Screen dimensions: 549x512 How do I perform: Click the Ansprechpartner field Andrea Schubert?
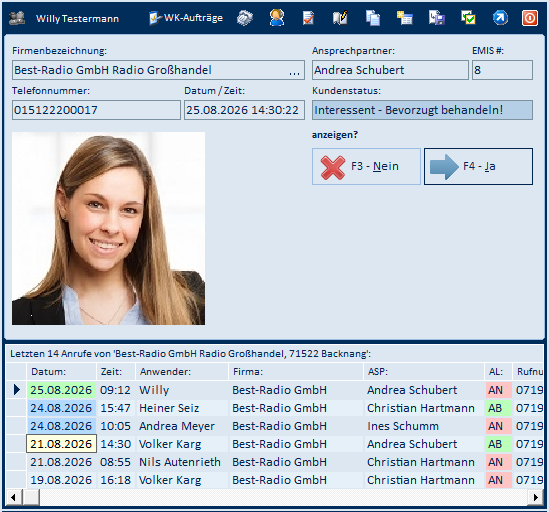(x=390, y=70)
